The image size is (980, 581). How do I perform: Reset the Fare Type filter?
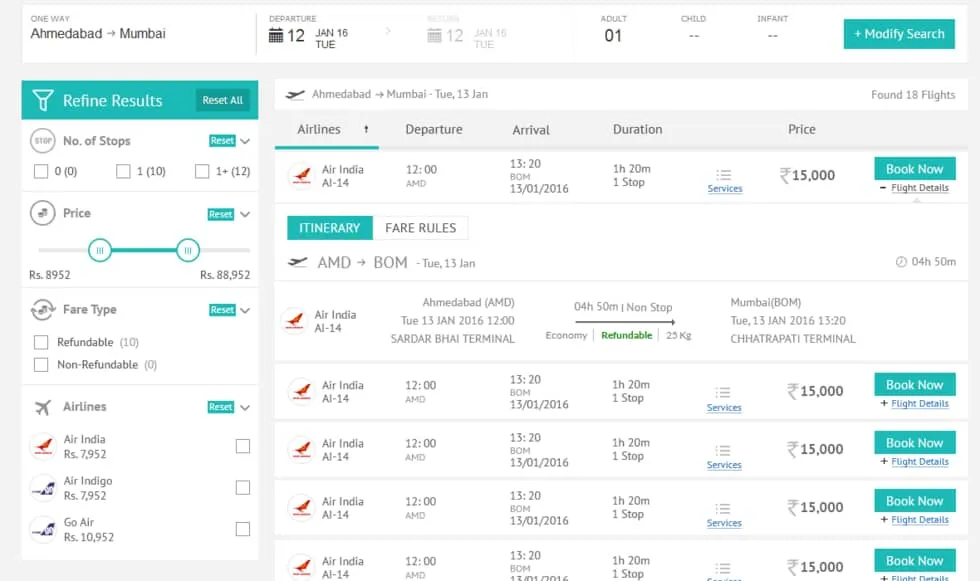click(222, 310)
